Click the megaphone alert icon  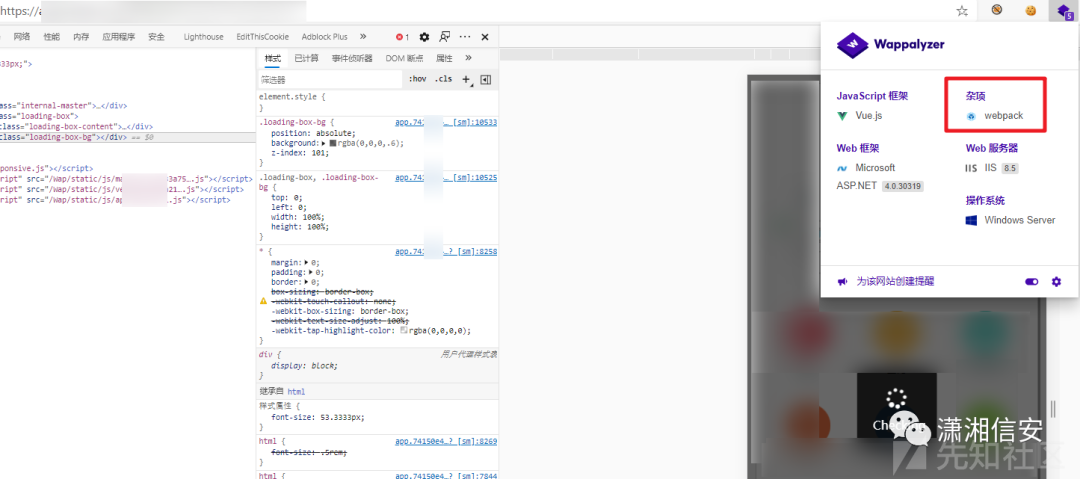pyautogui.click(x=842, y=282)
